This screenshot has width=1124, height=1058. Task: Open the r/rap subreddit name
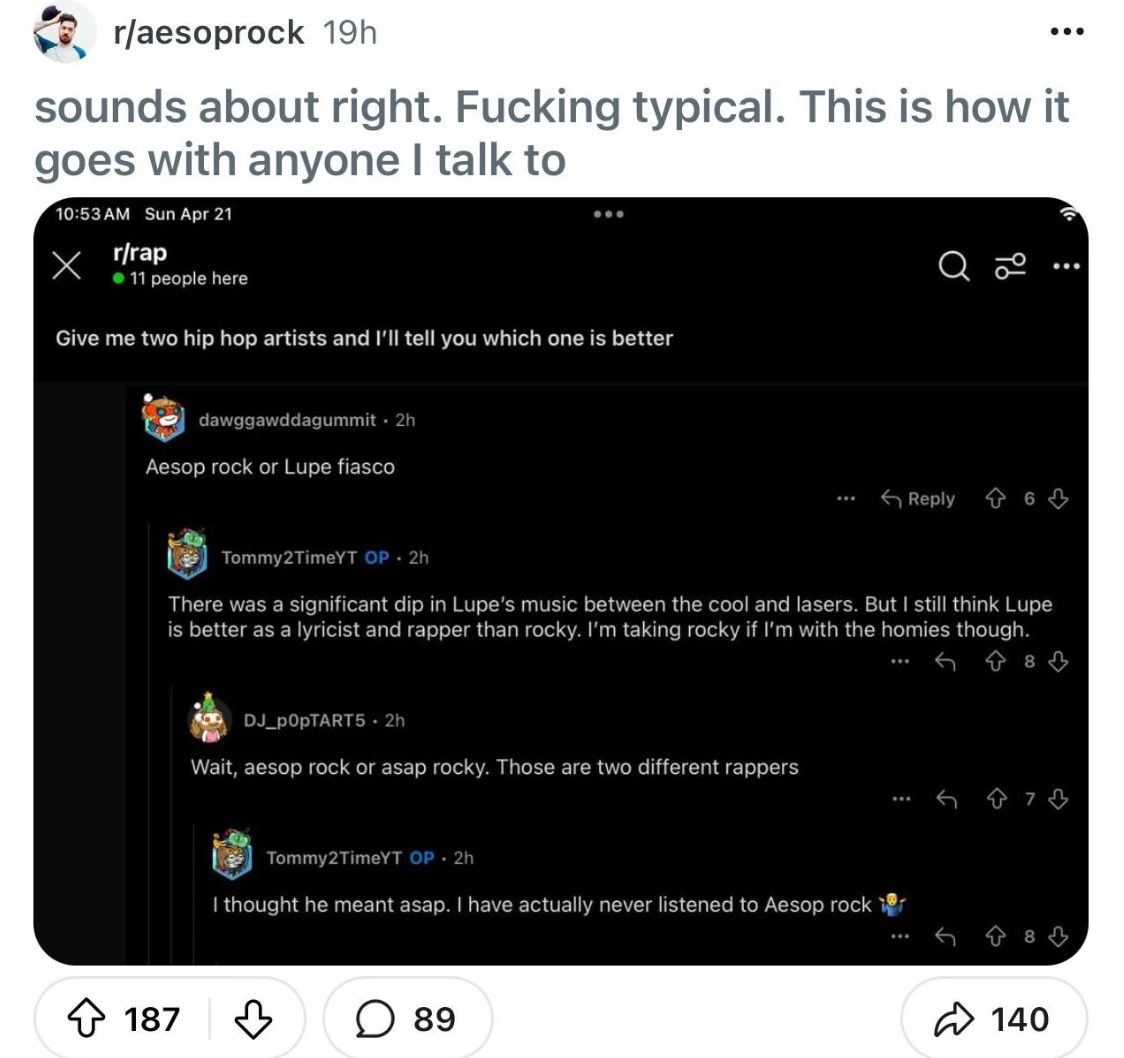138,253
